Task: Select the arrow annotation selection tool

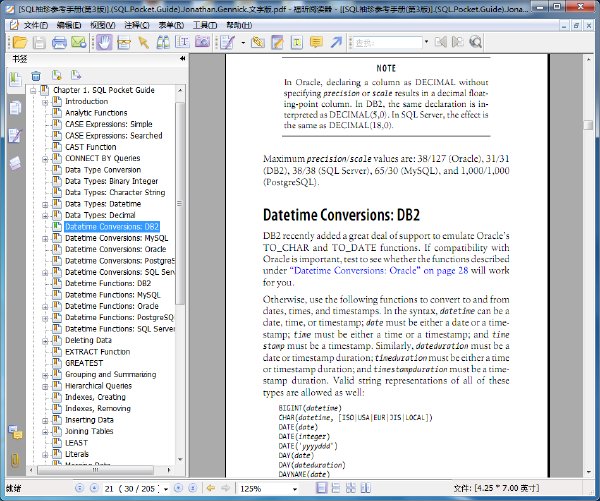Action: [x=143, y=42]
